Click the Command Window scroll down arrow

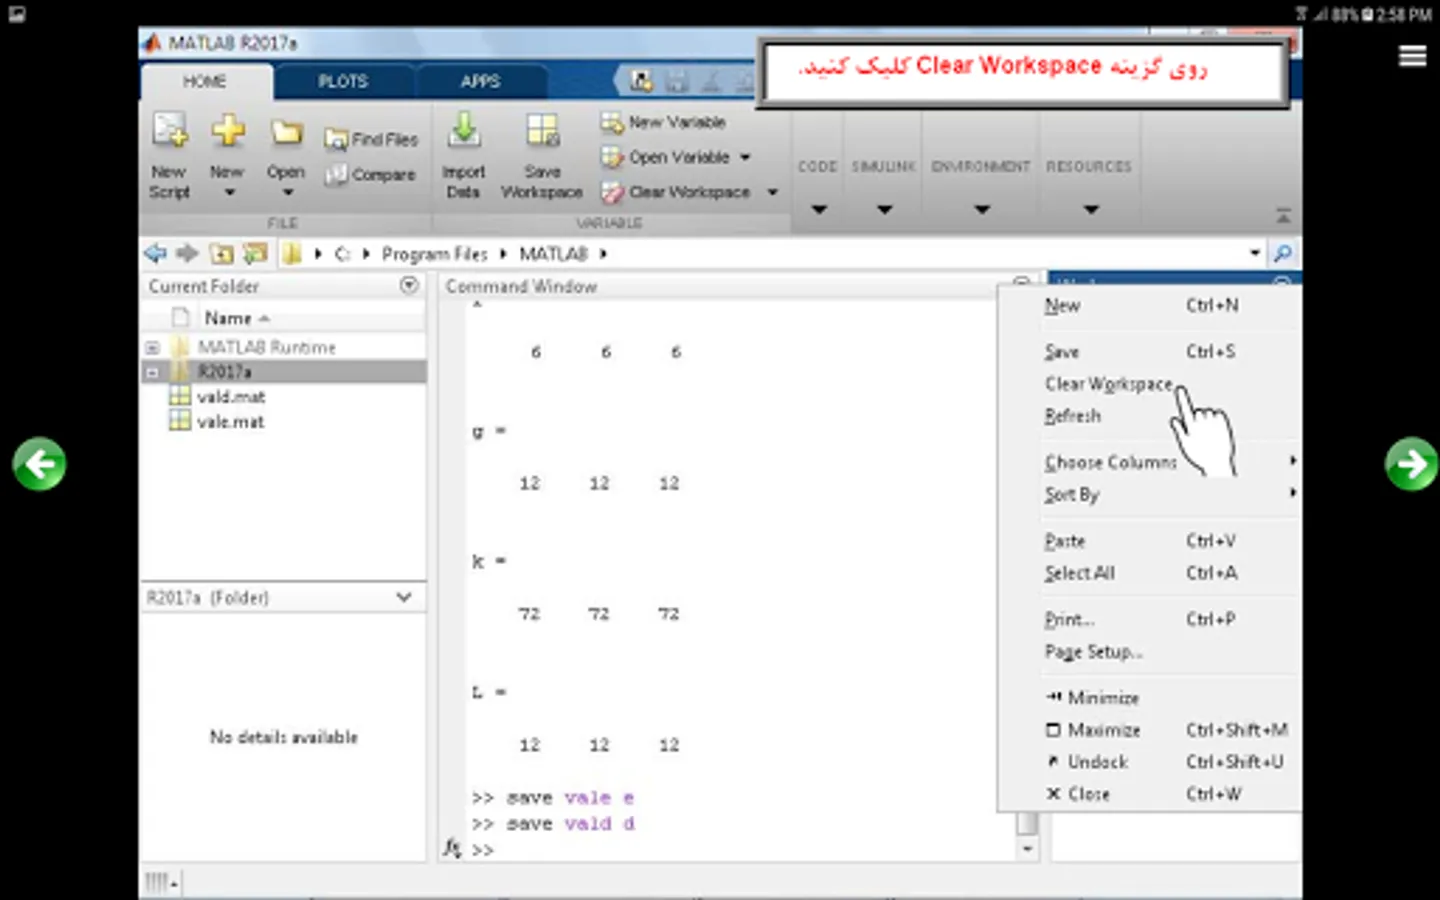1027,849
